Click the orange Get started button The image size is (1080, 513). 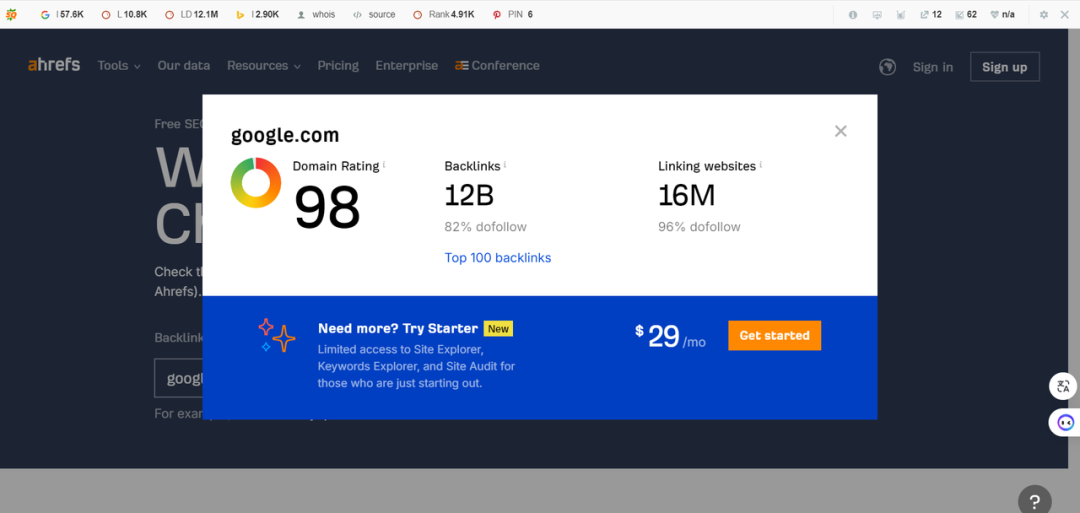click(774, 335)
